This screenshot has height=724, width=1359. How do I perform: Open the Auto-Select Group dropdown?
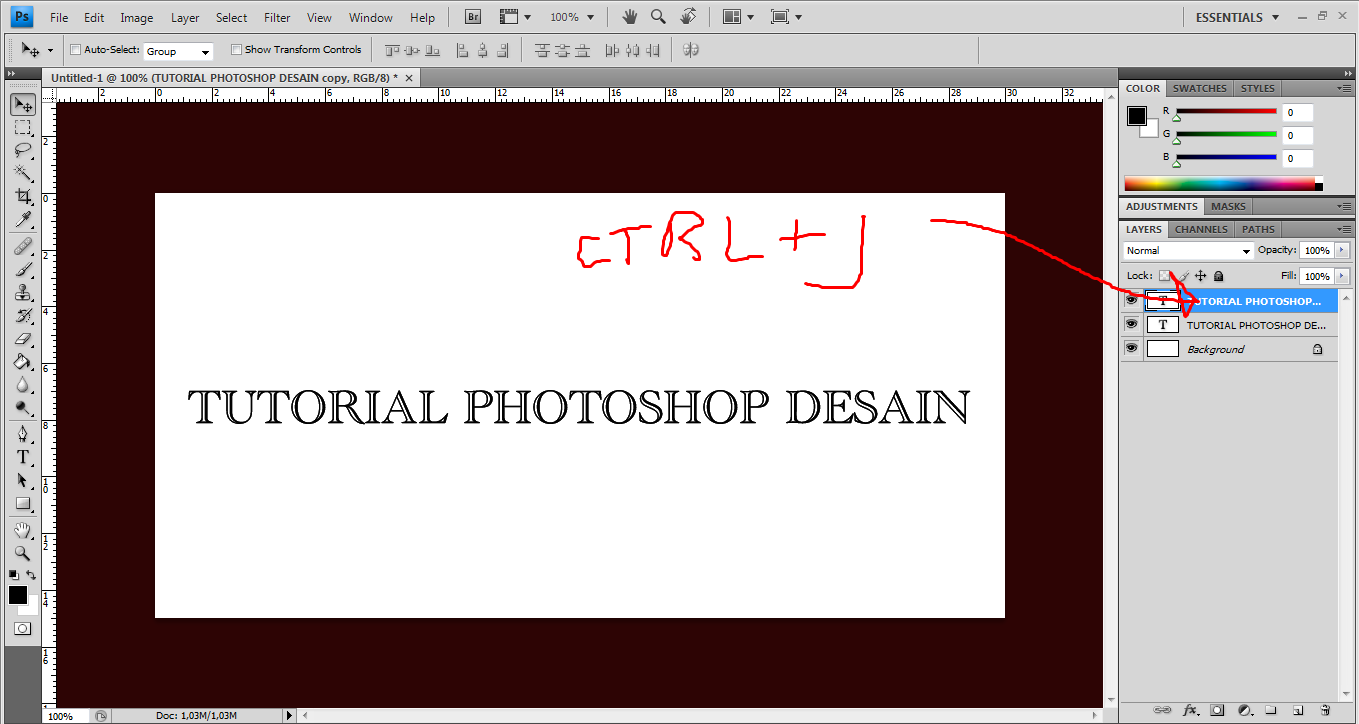178,51
